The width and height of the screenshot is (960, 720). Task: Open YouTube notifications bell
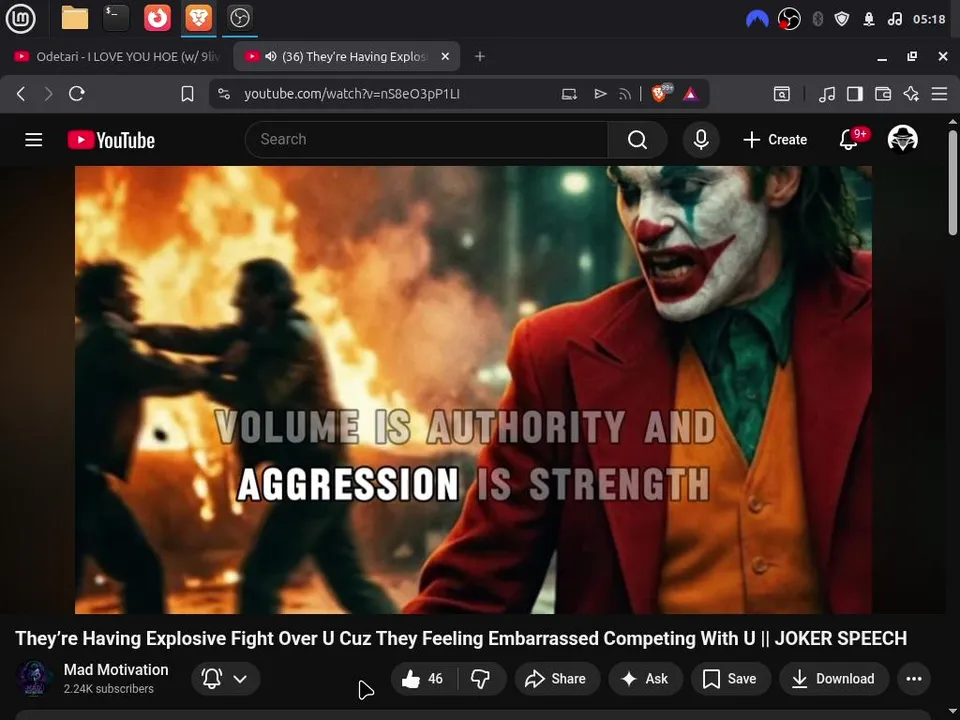[849, 140]
